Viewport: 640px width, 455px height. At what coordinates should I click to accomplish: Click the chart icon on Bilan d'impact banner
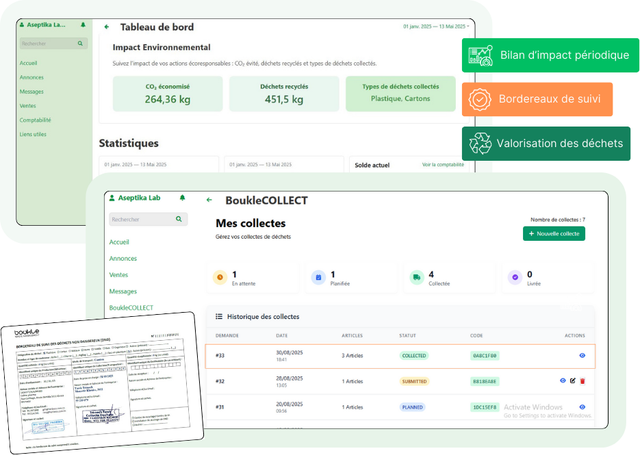click(x=480, y=55)
